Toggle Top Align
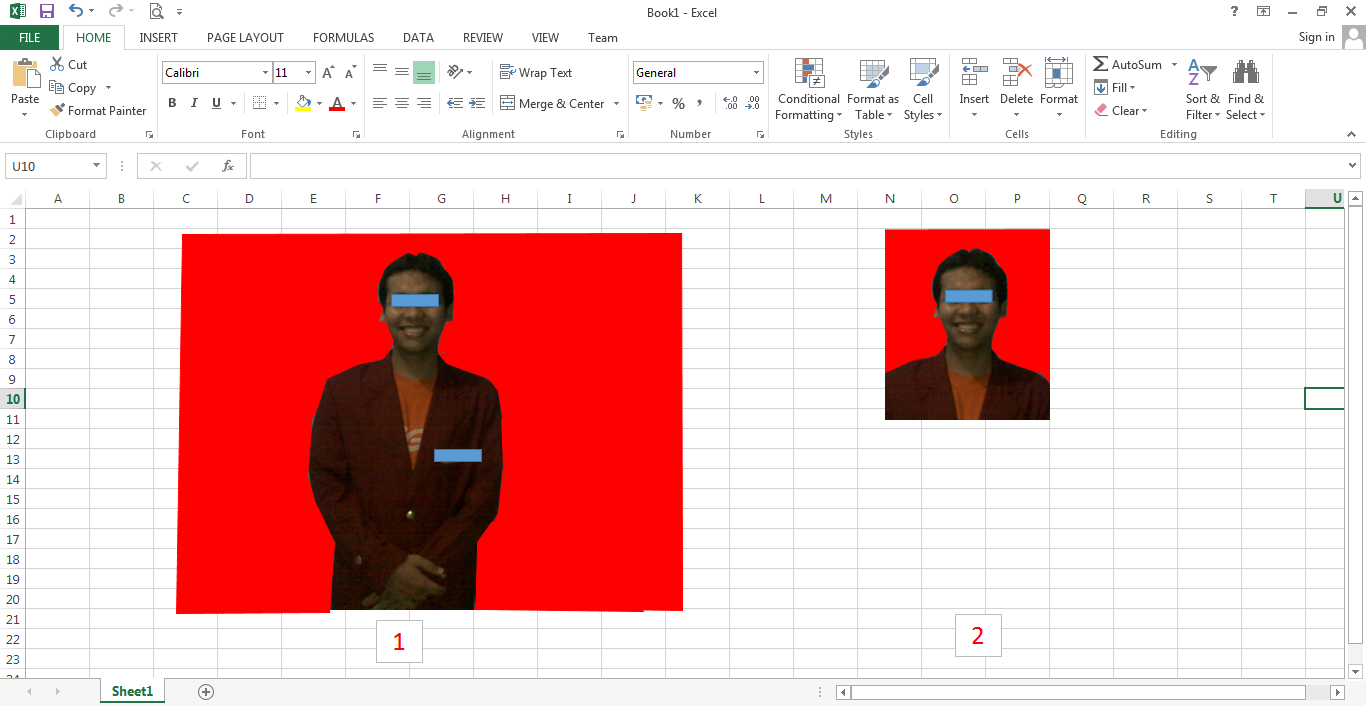 380,72
